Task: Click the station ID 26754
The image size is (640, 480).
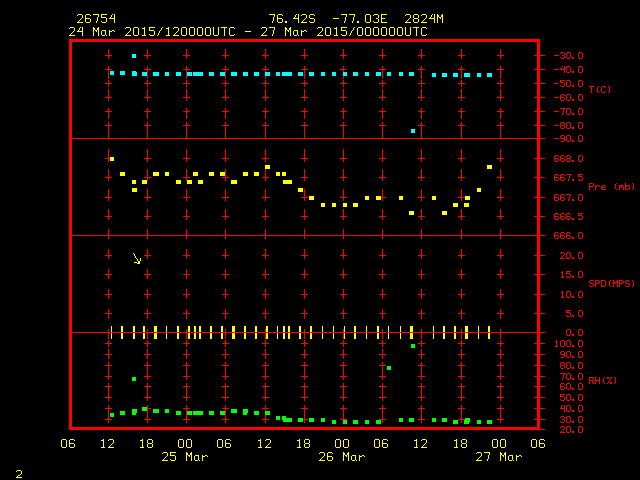Action: 96,19
